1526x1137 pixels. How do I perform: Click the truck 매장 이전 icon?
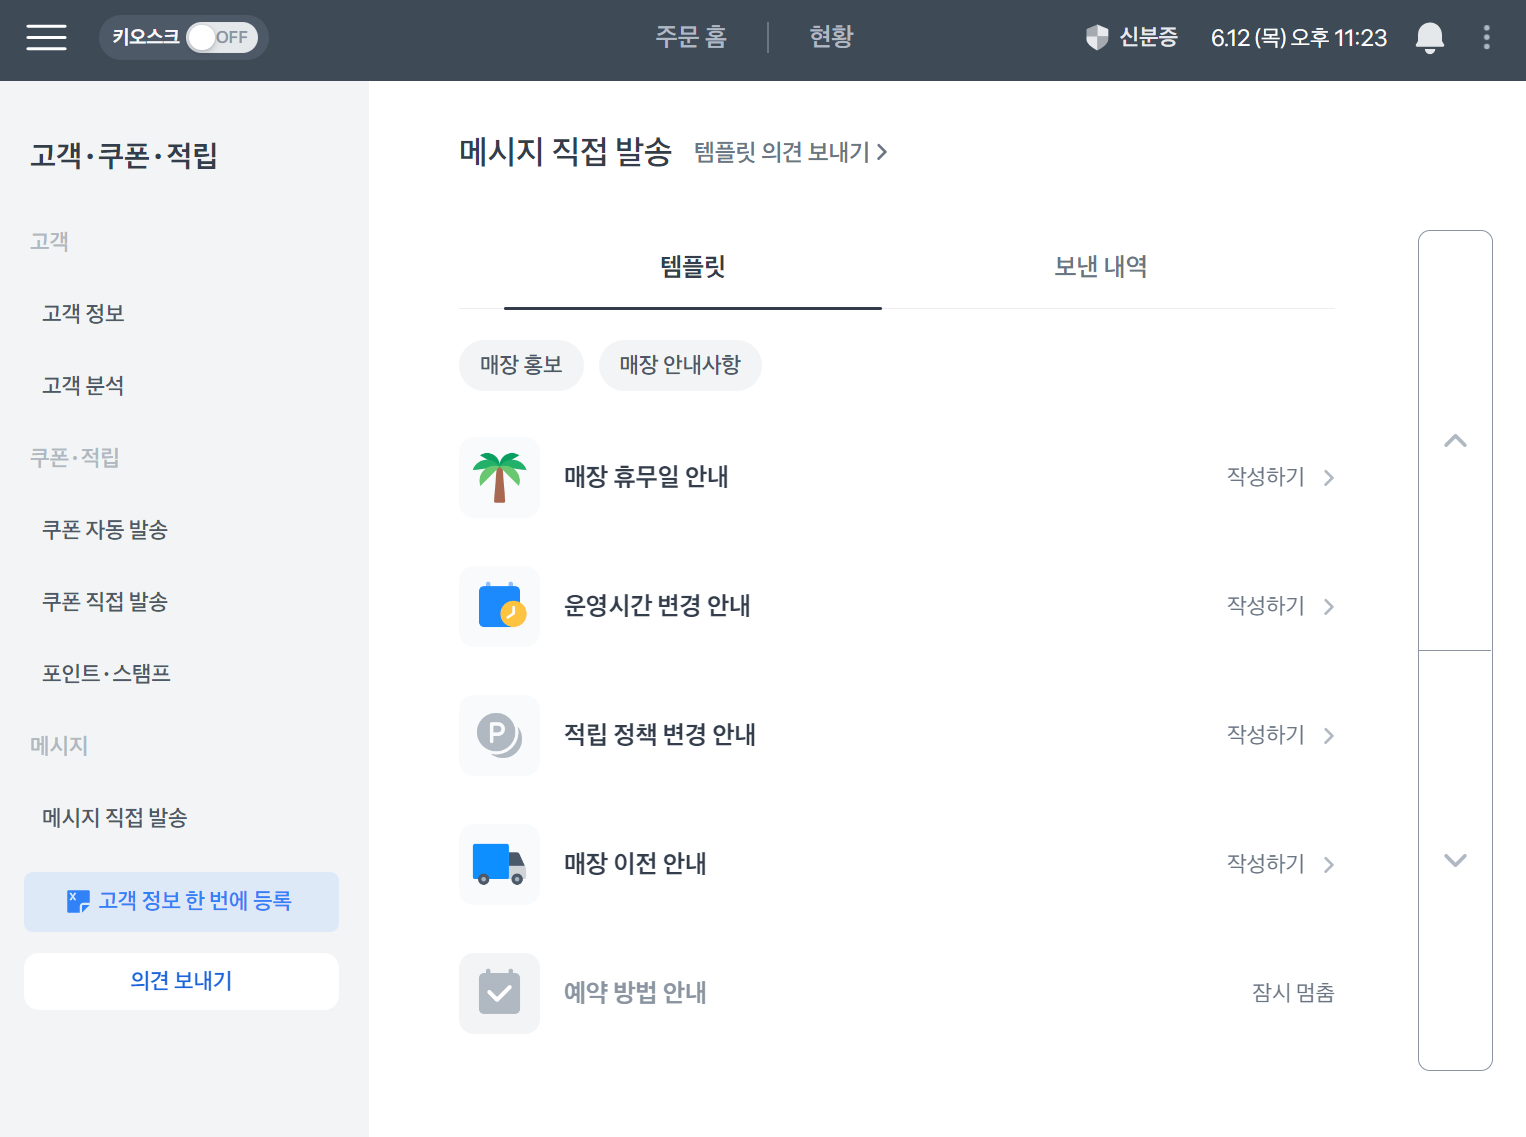click(499, 864)
